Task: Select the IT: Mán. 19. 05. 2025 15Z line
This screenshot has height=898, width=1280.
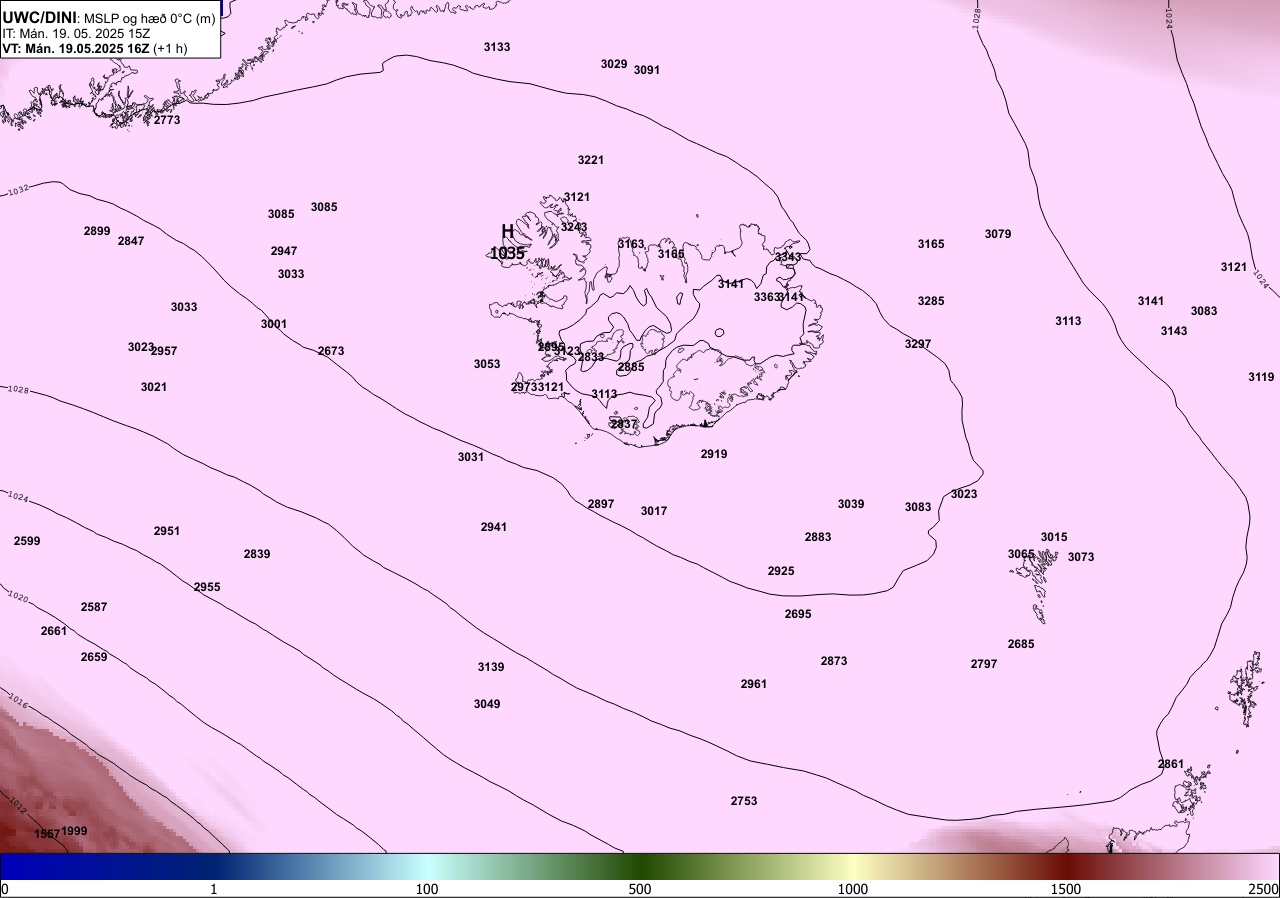Action: click(76, 33)
